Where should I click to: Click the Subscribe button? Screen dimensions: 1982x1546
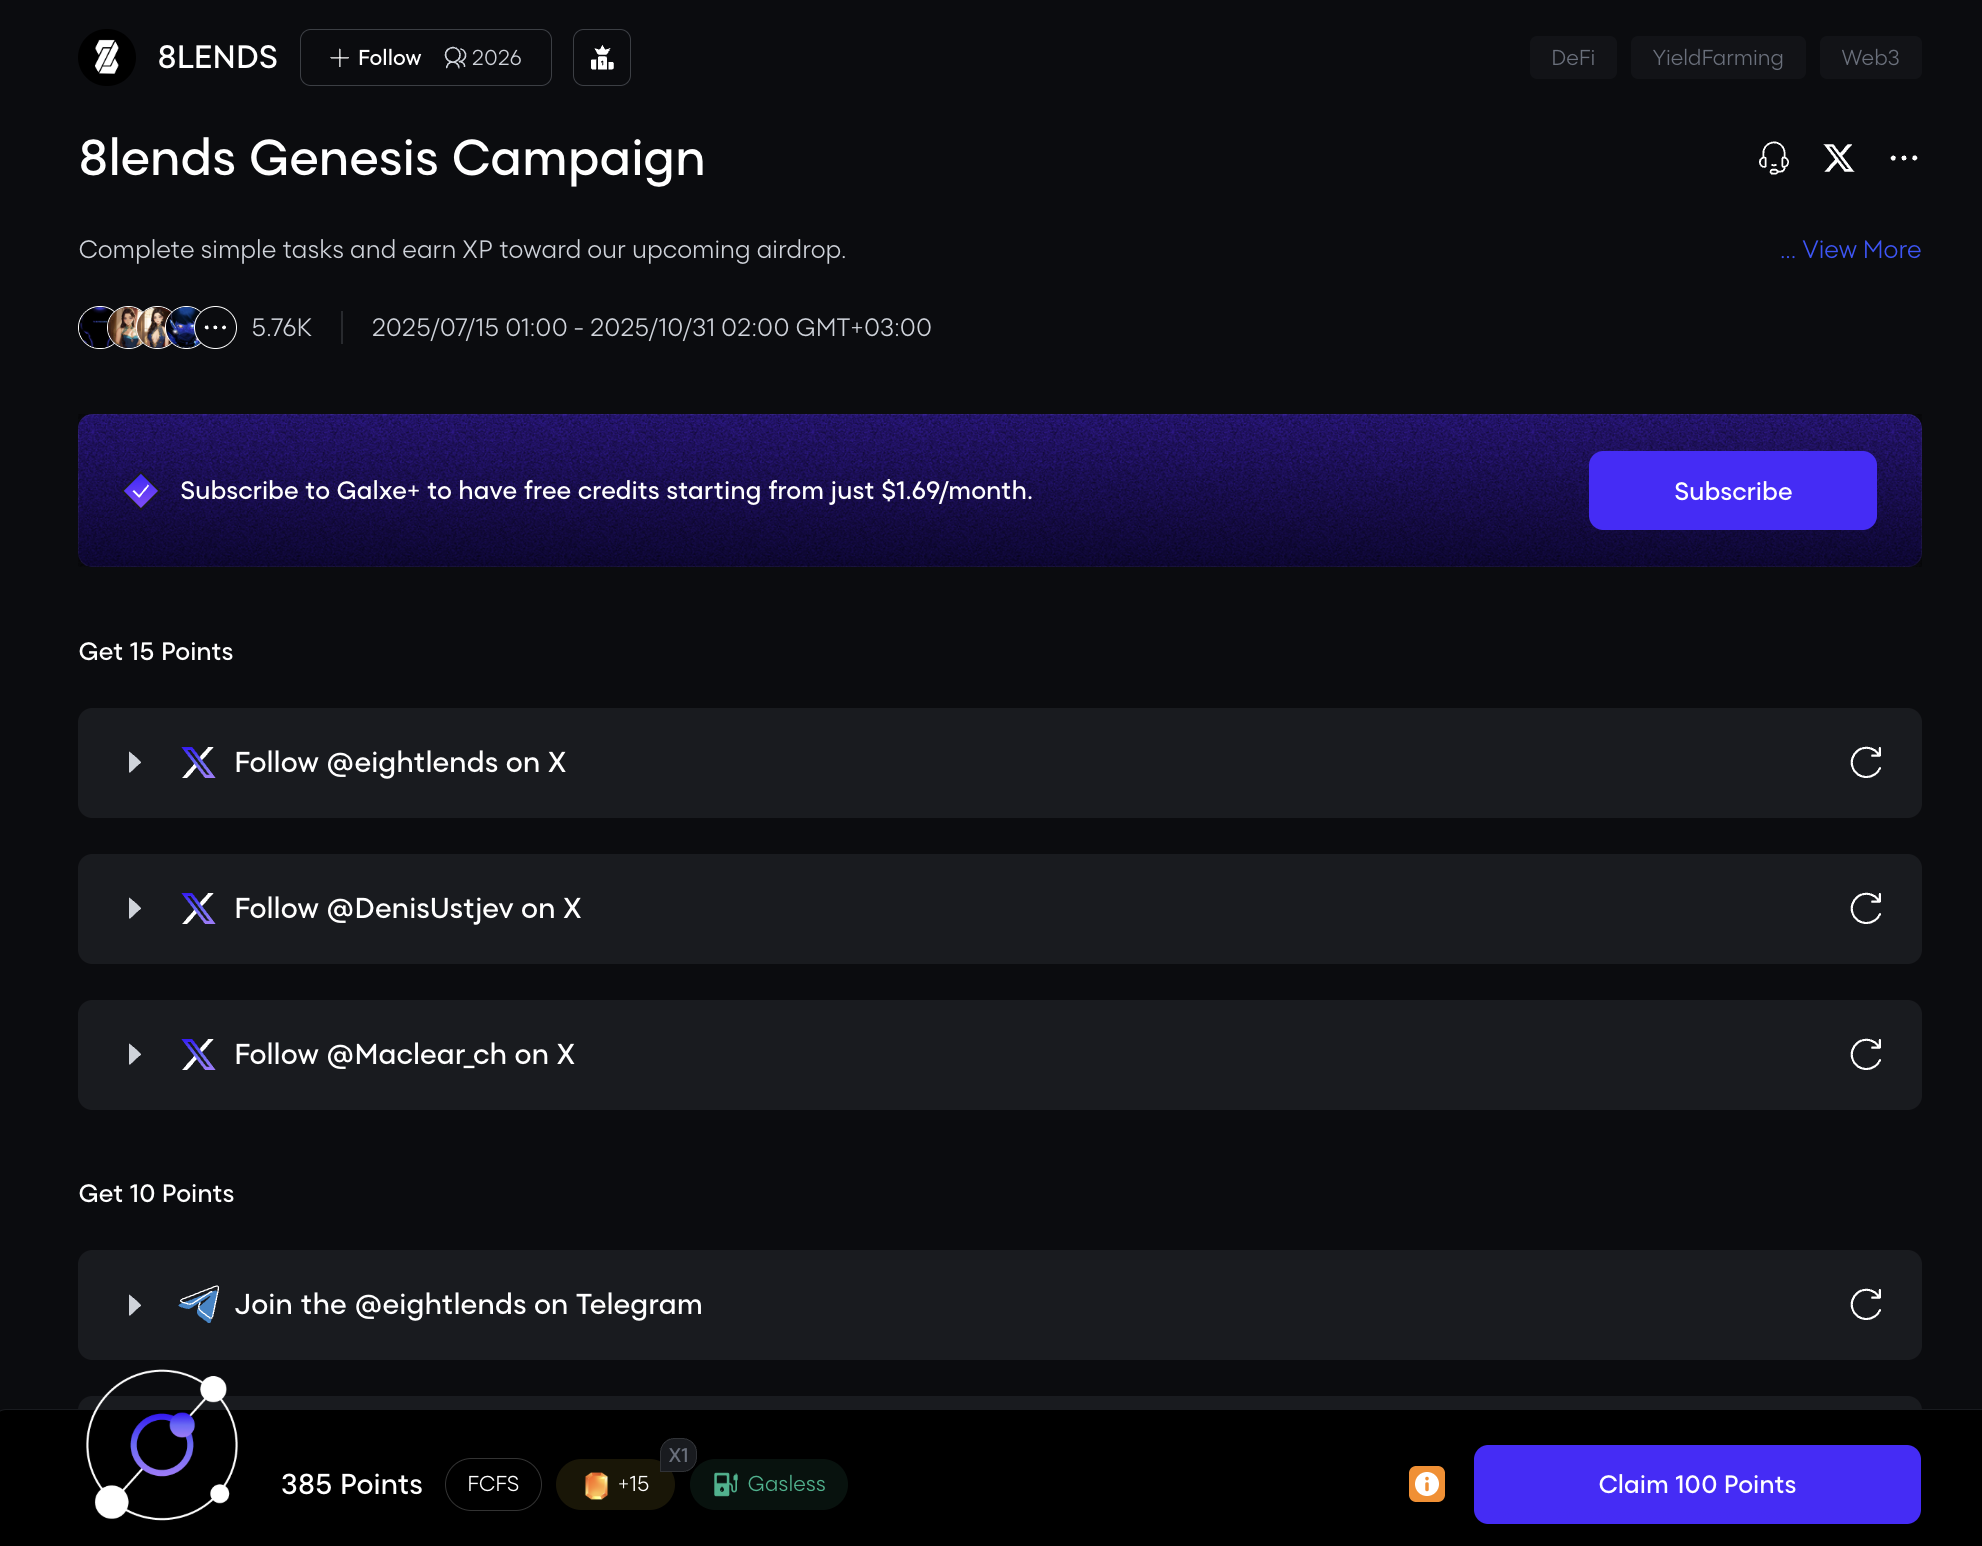click(x=1732, y=491)
